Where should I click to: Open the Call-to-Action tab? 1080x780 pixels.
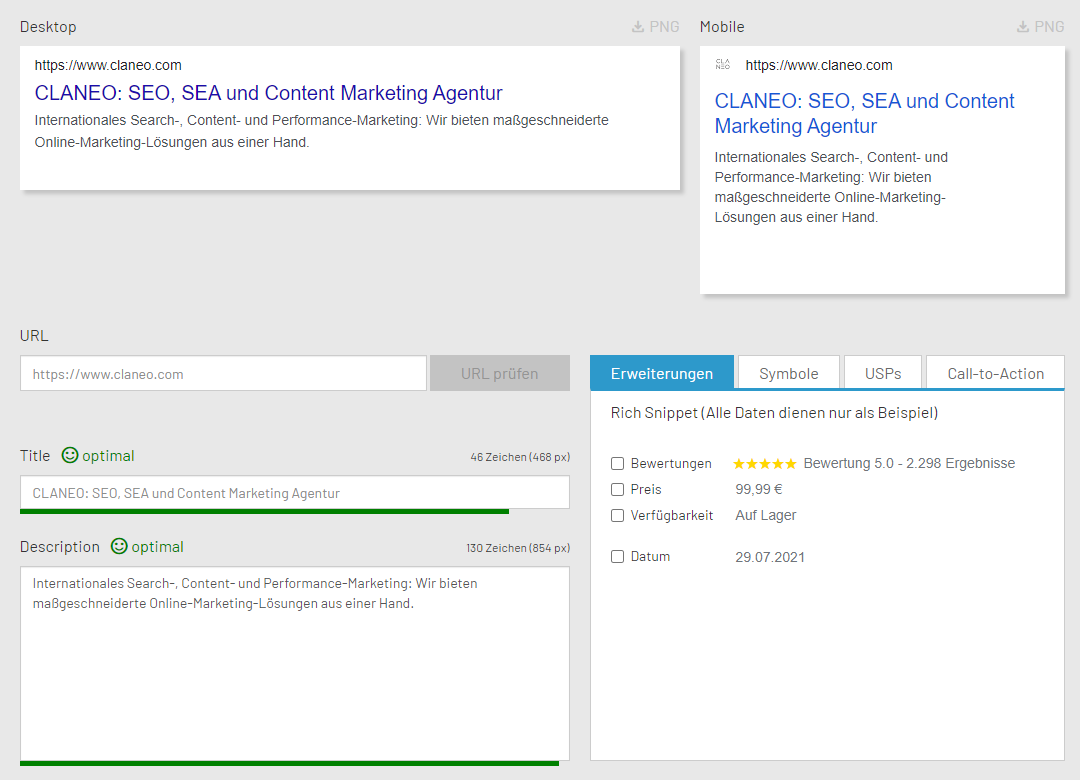(995, 373)
